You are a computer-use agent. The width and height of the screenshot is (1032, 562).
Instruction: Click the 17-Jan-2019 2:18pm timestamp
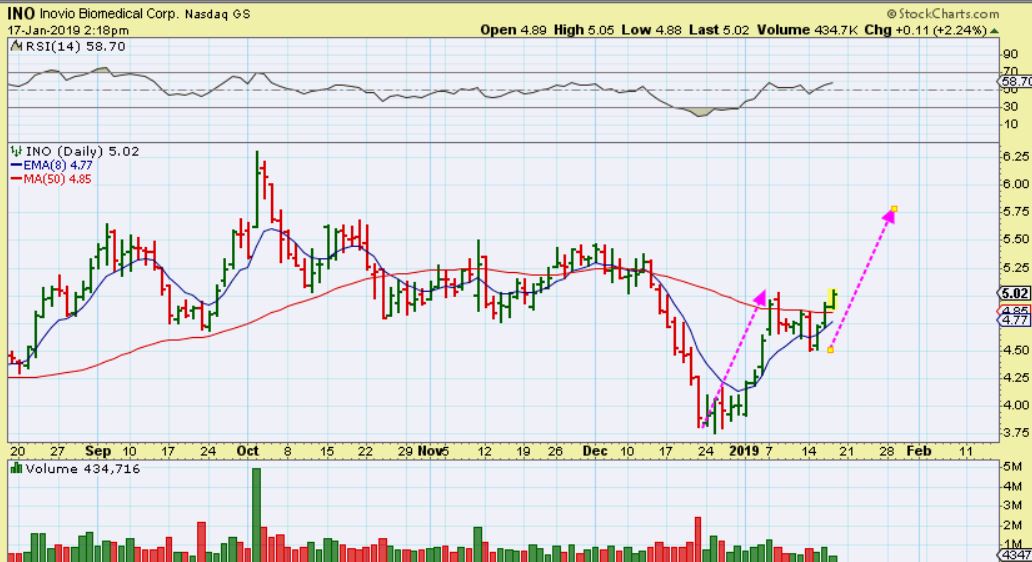[x=68, y=30]
